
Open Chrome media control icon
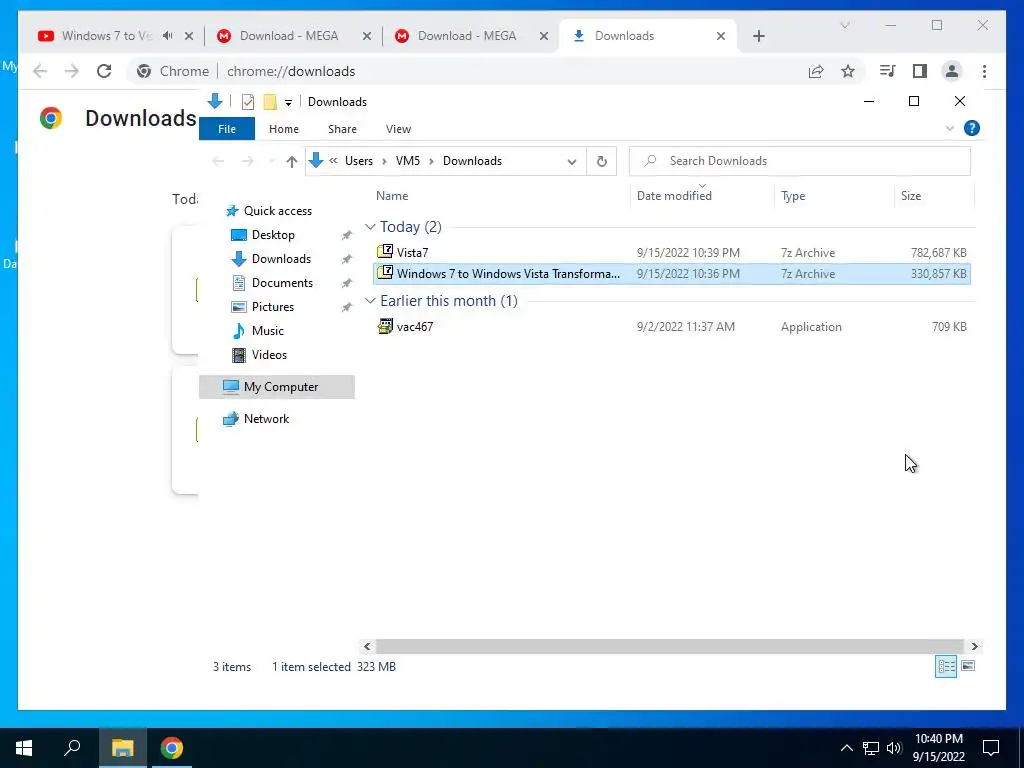click(x=887, y=71)
